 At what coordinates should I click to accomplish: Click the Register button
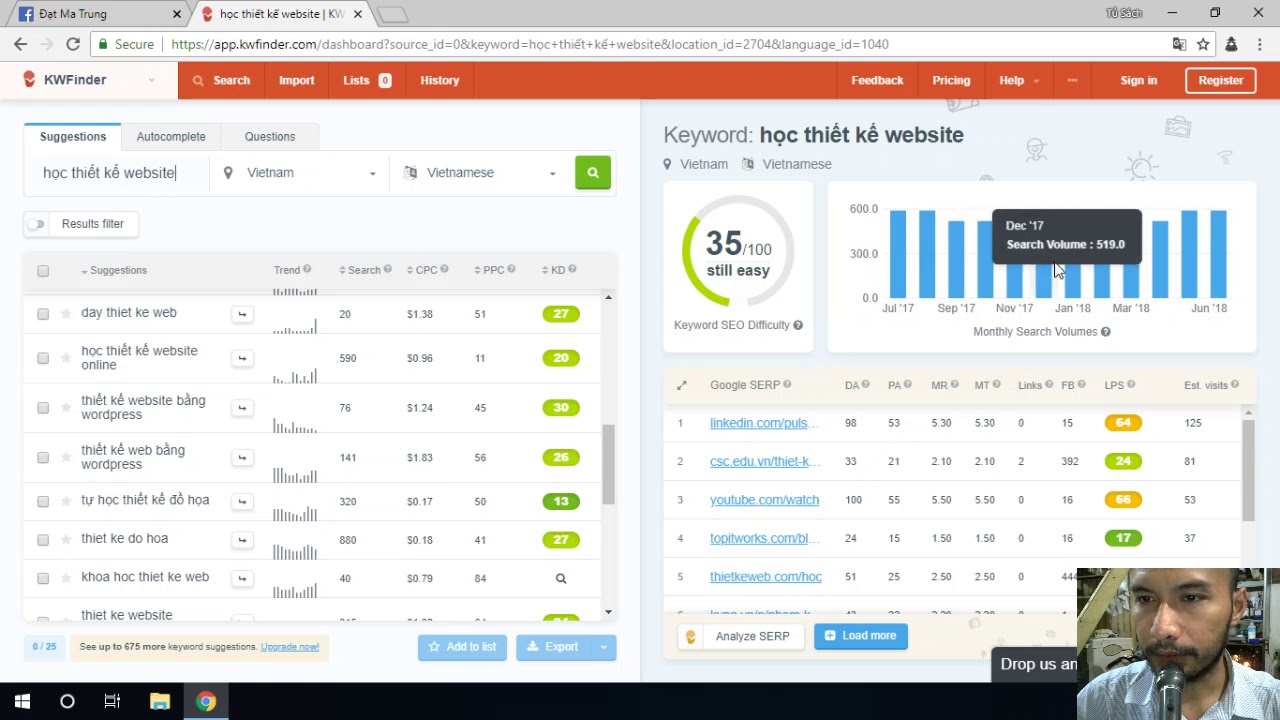coord(1221,80)
